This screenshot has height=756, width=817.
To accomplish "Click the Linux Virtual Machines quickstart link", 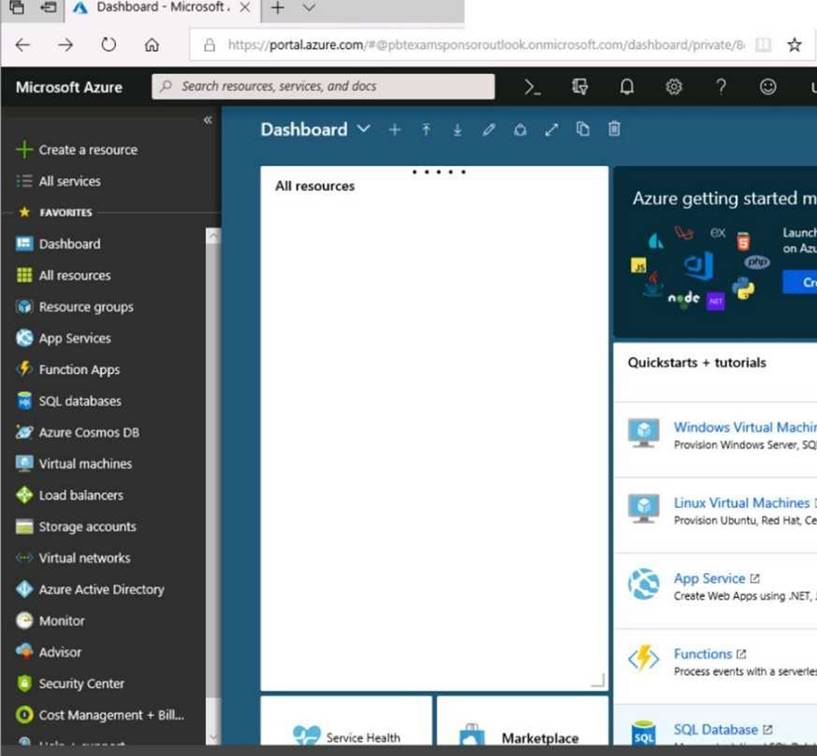I will pyautogui.click(x=741, y=503).
